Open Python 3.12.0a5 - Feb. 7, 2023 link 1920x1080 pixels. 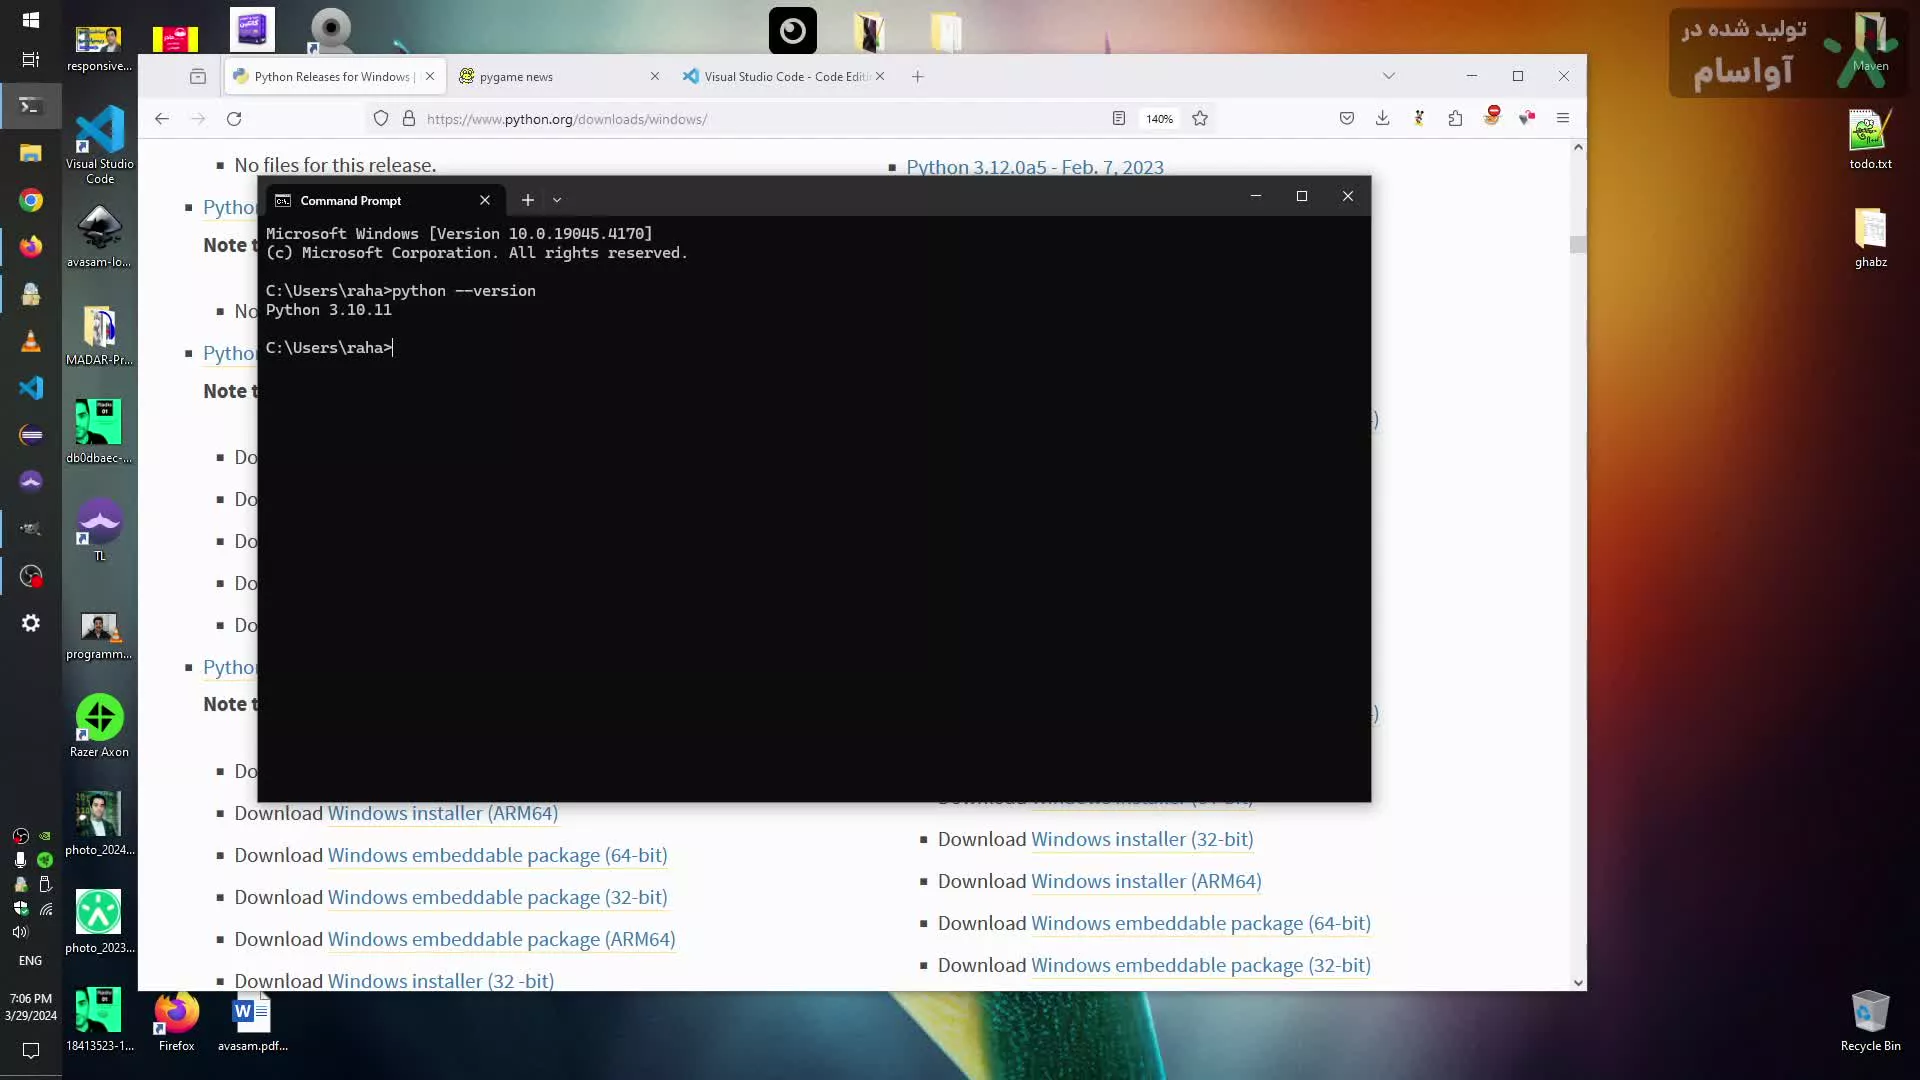[x=1035, y=167]
